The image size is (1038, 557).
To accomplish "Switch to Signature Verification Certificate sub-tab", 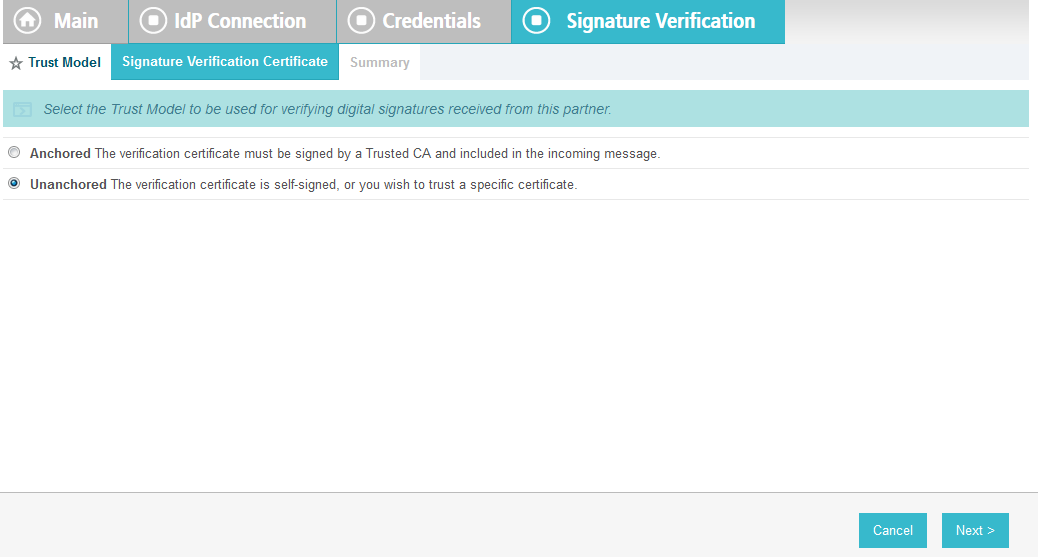I will tap(225, 62).
